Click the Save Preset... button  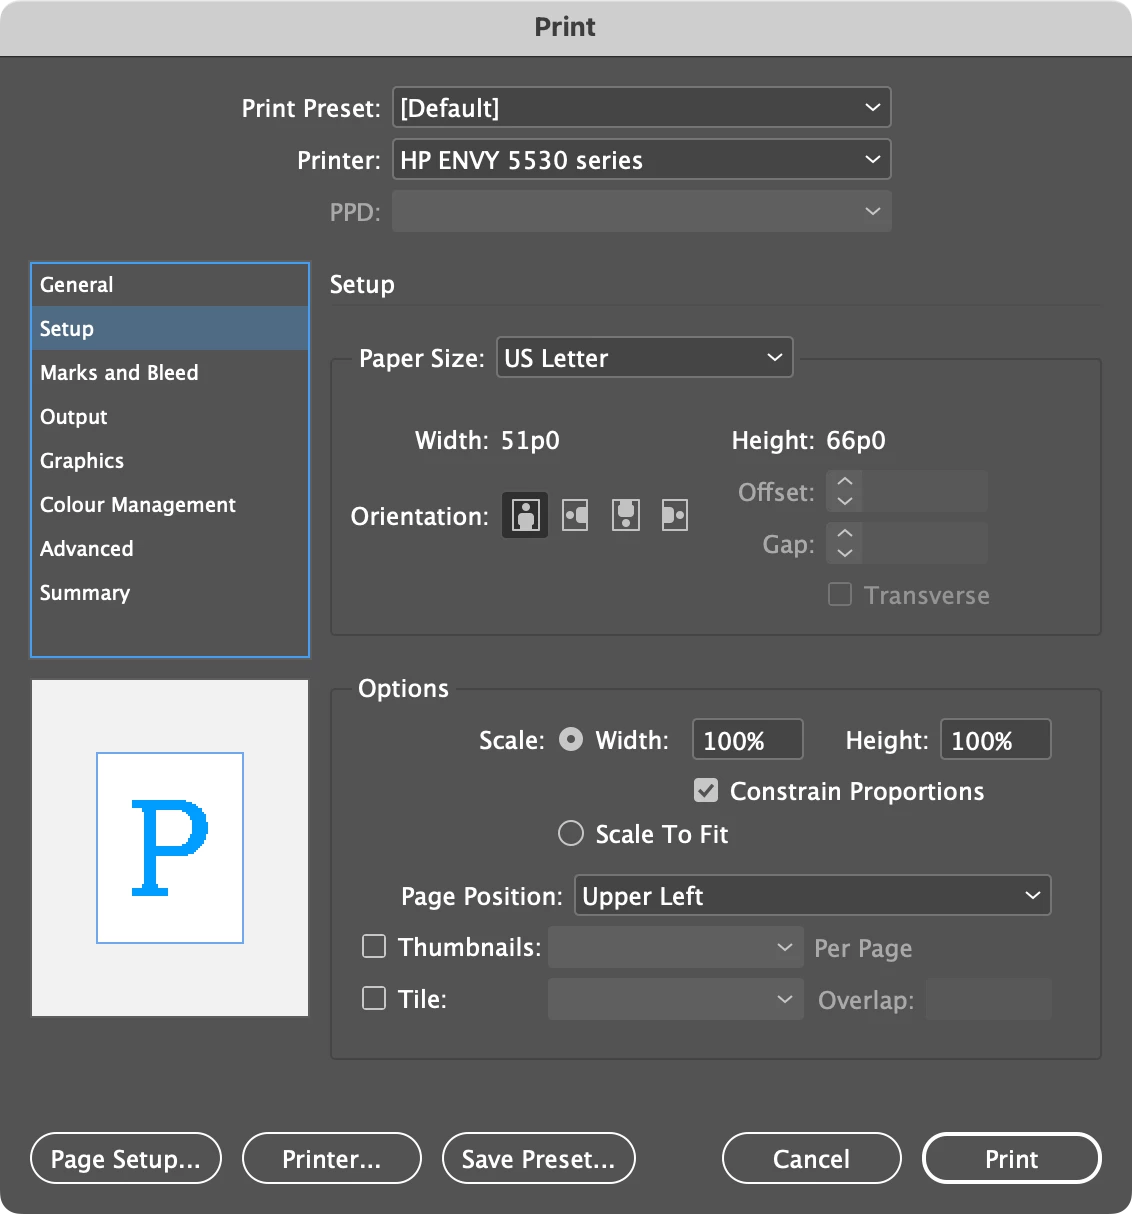pyautogui.click(x=539, y=1158)
